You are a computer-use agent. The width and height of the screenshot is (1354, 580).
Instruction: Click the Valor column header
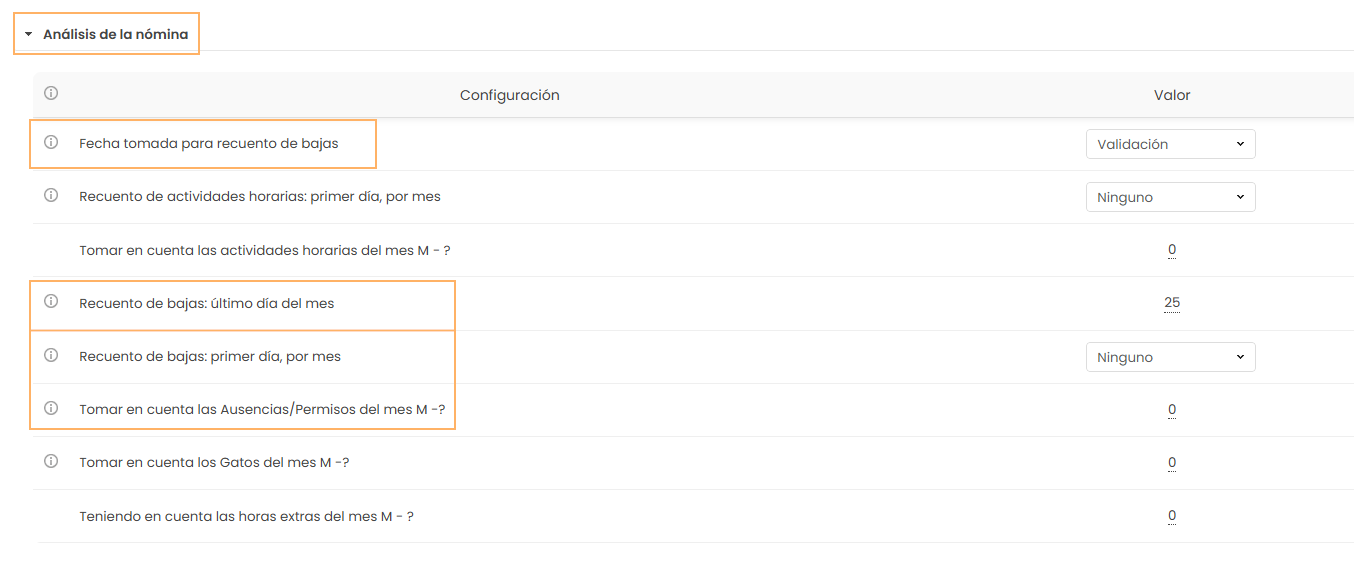pyautogui.click(x=1171, y=95)
